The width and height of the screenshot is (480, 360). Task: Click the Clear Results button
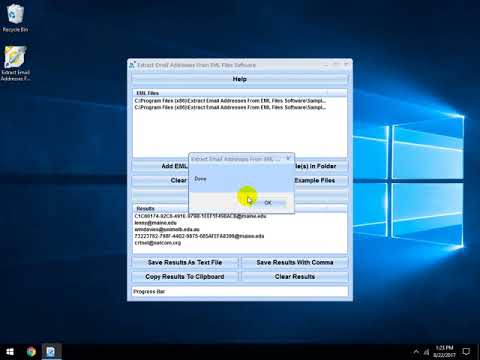(295, 277)
